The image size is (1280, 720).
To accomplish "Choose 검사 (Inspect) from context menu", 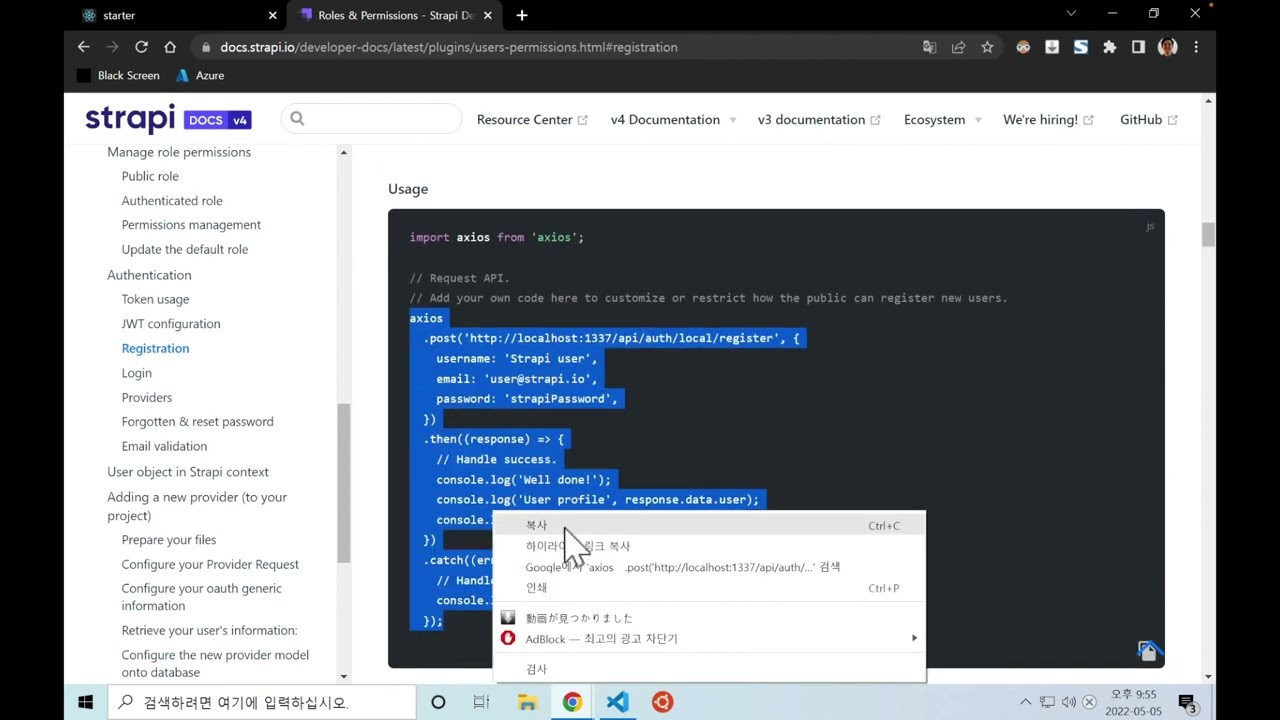I will 709,669.
